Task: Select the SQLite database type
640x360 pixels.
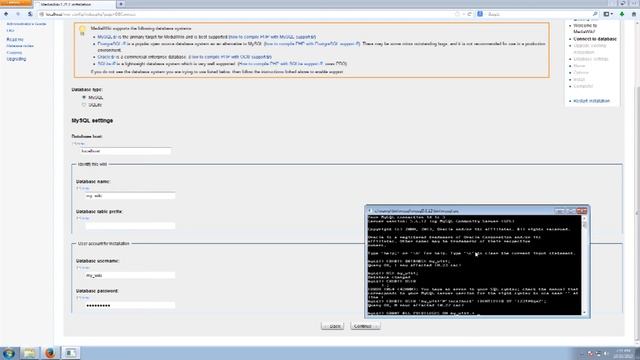Action: click(84, 105)
